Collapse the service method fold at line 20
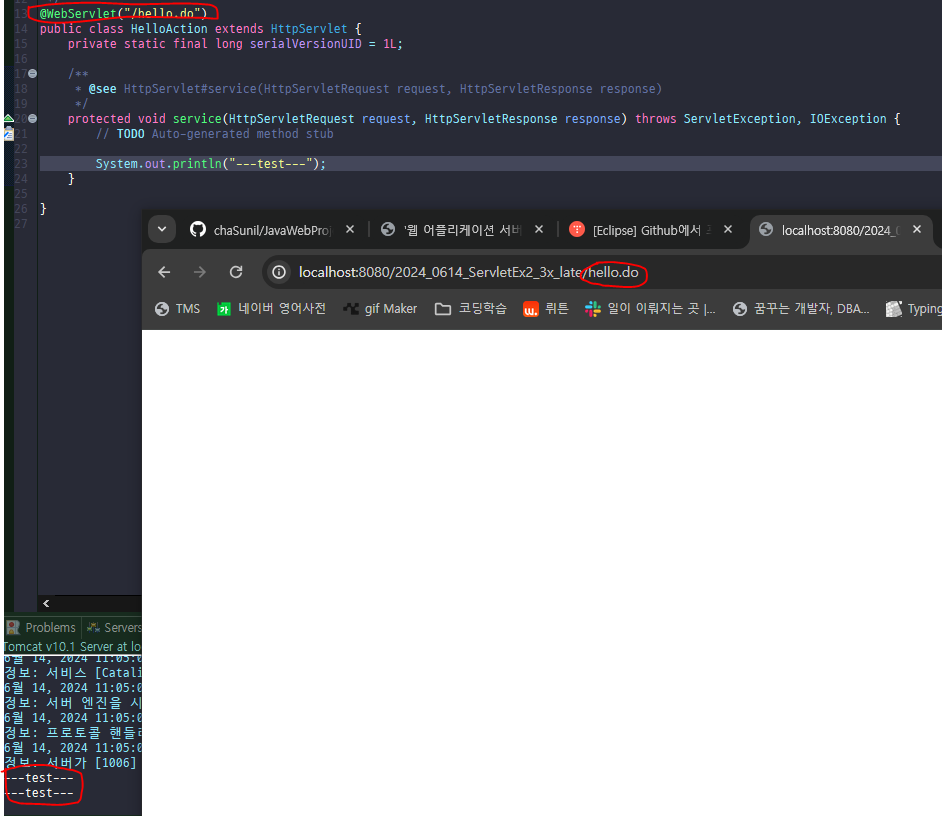942x816 pixels. coord(32,118)
